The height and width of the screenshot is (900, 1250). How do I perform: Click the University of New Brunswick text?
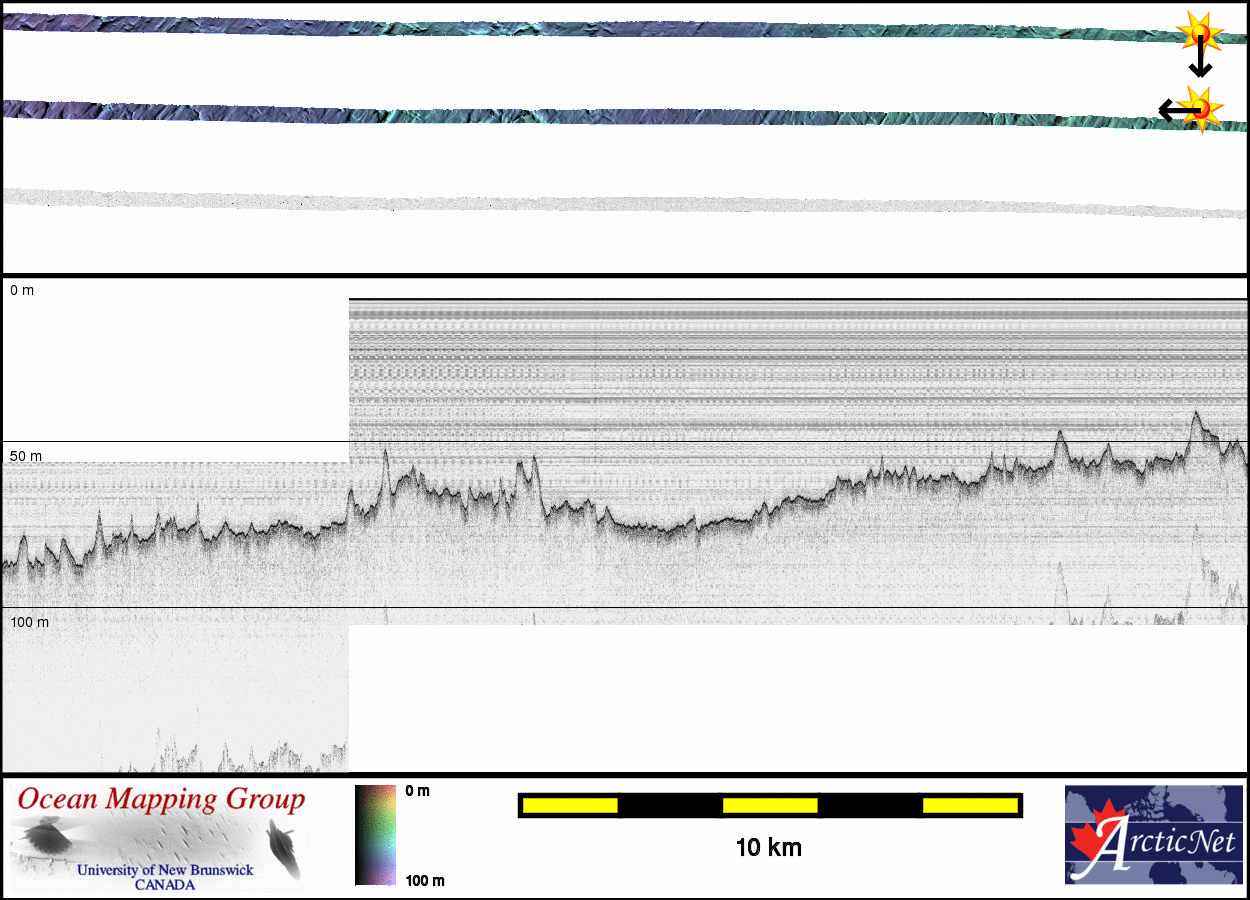165,870
